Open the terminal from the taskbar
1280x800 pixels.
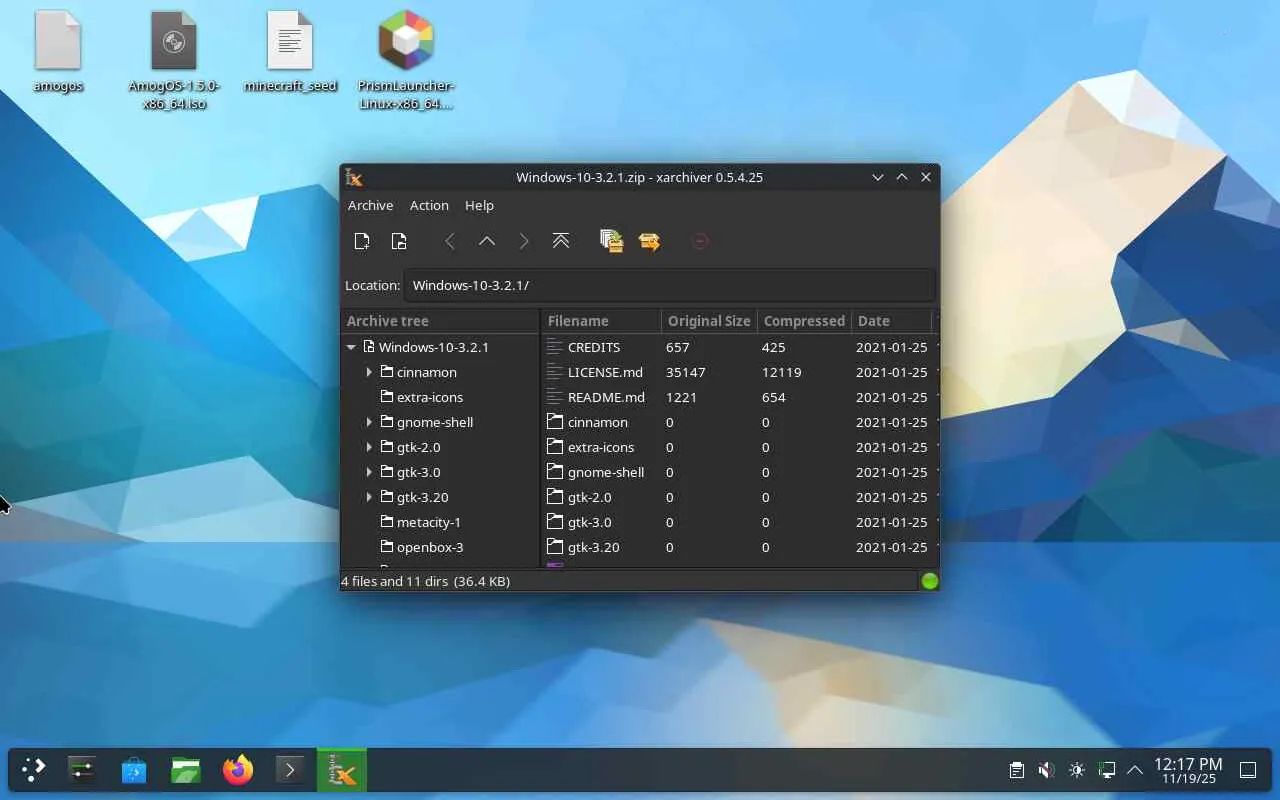(290, 770)
